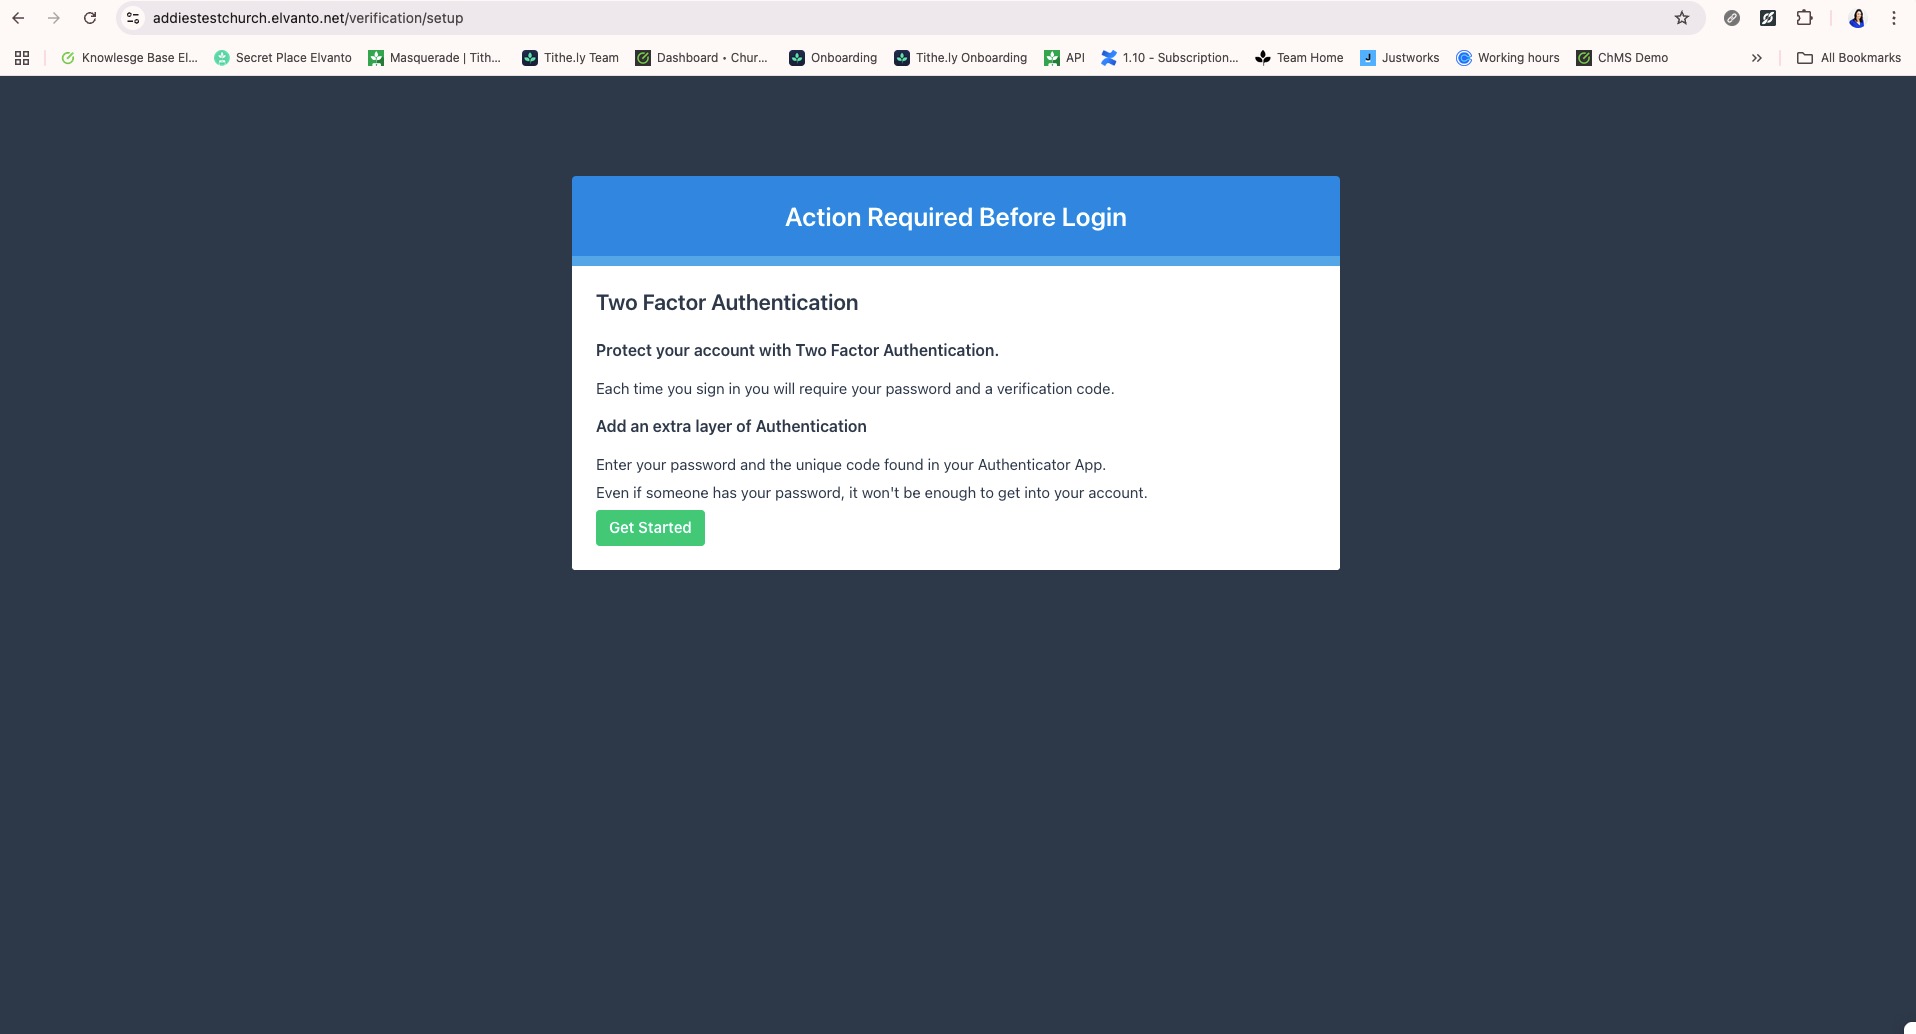Go back to the previous page
The height and width of the screenshot is (1034, 1916).
[x=18, y=18]
